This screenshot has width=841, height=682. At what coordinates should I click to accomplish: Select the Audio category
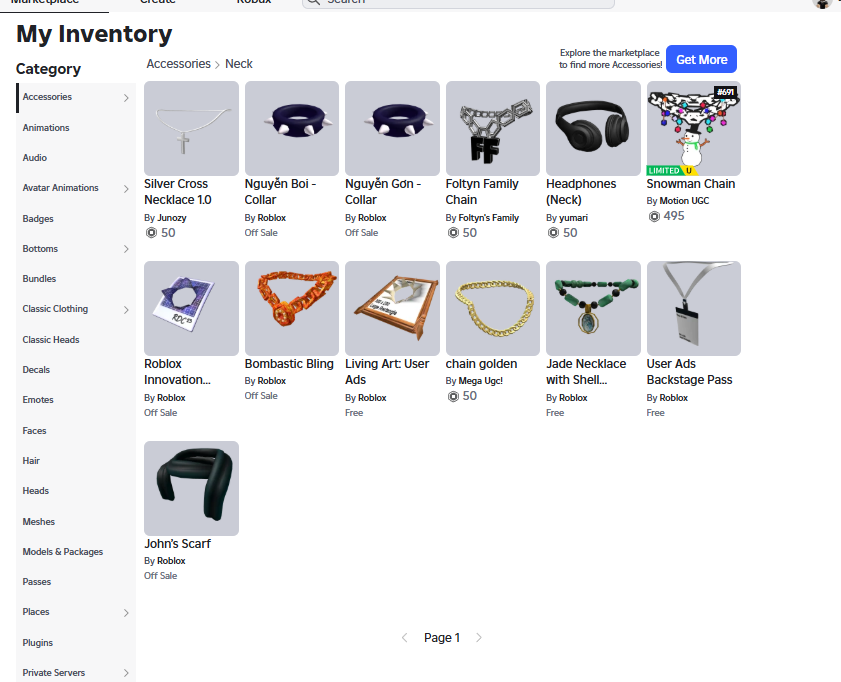[x=35, y=158]
